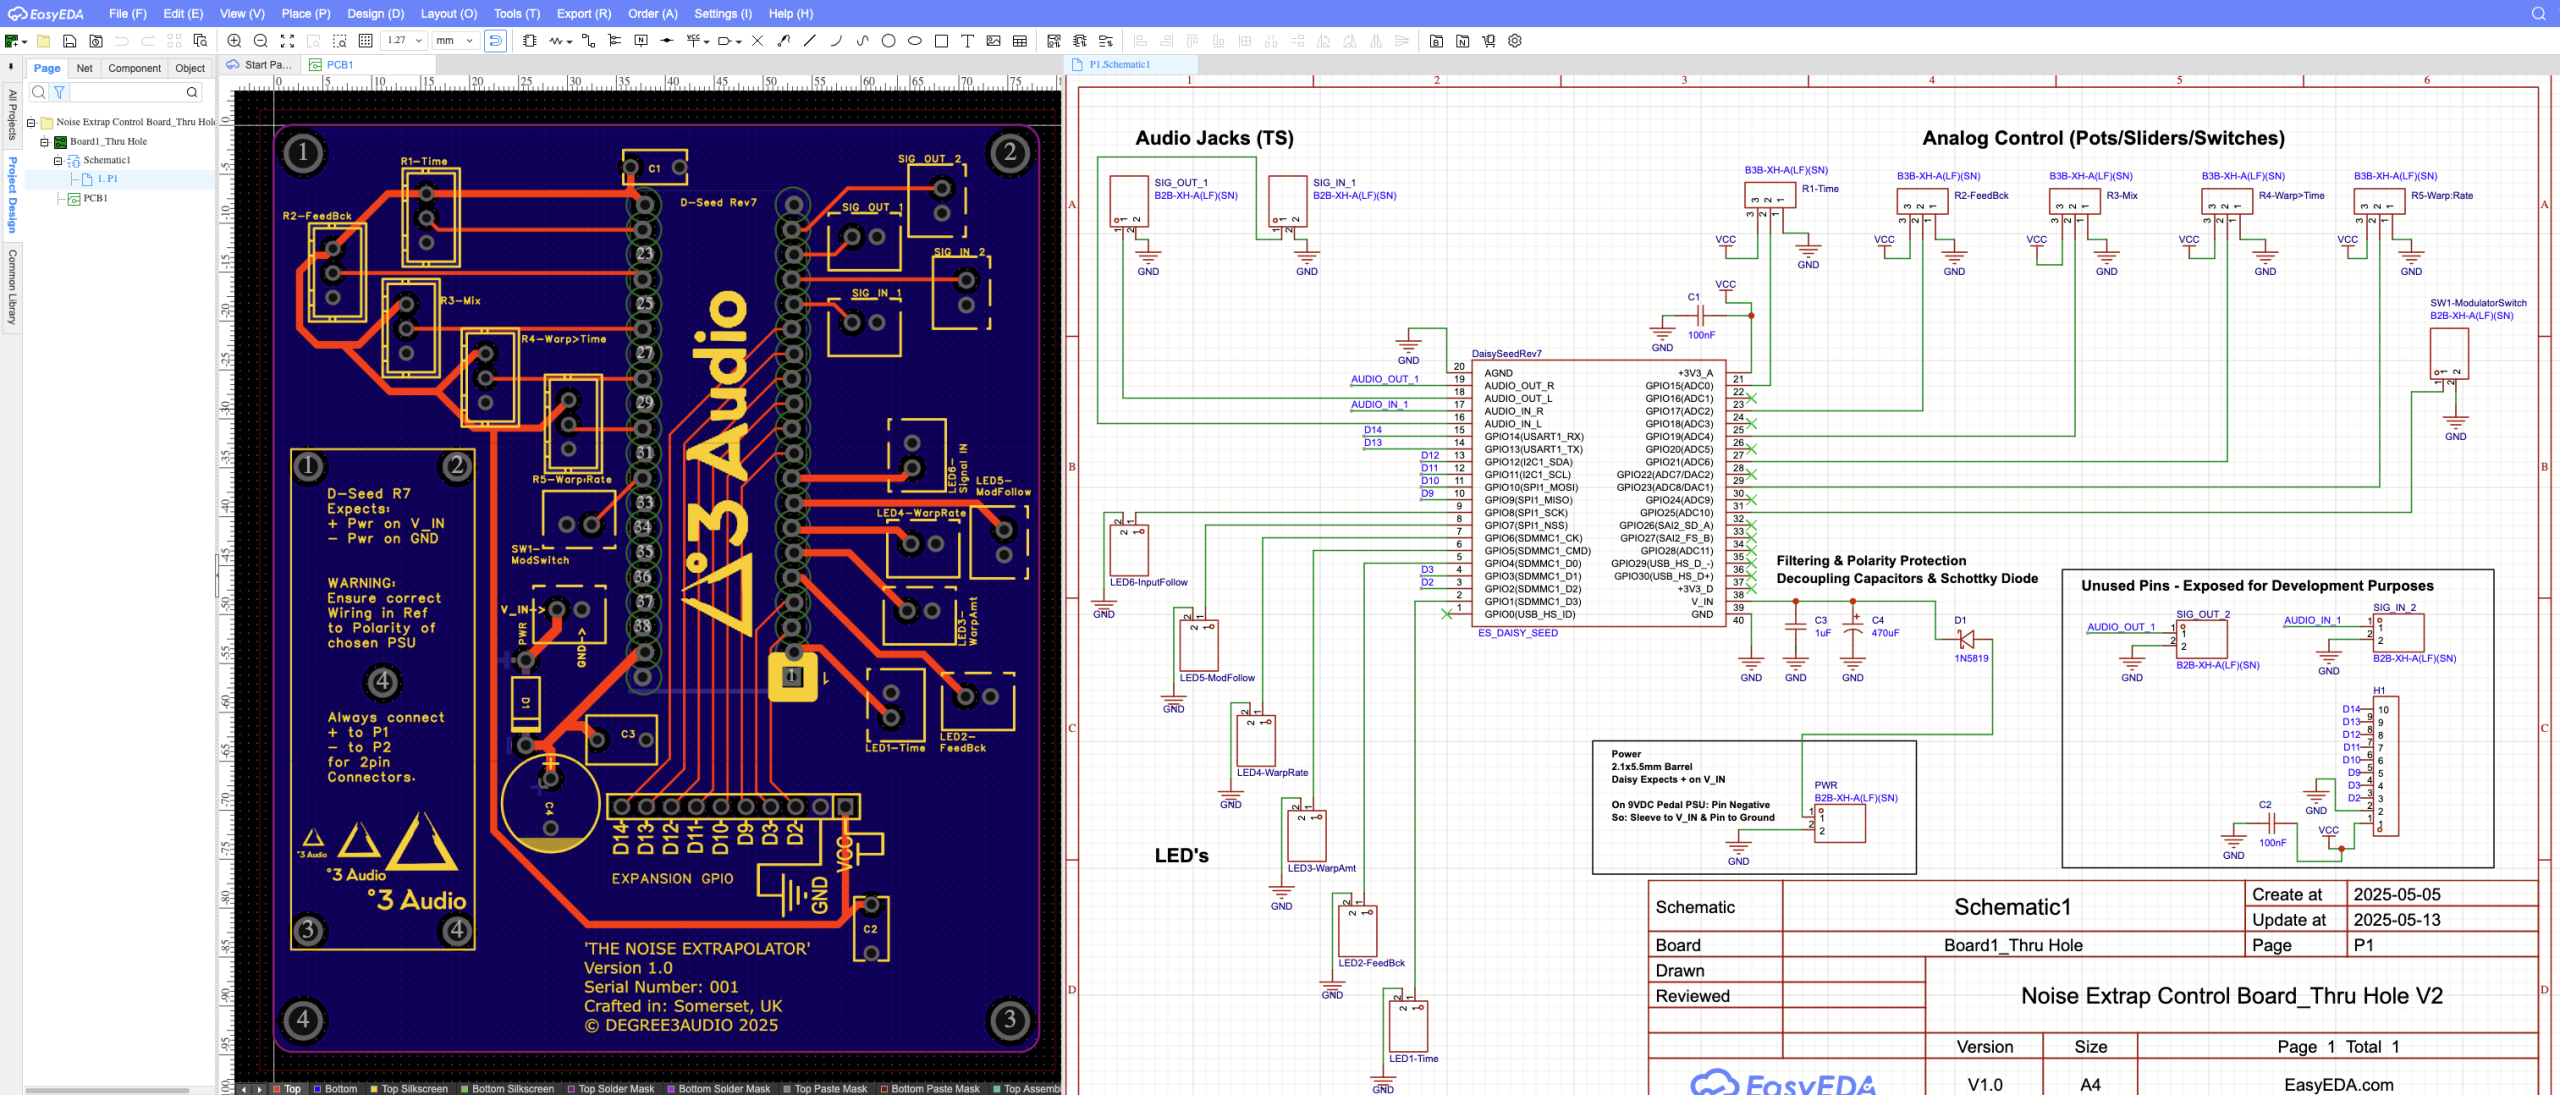Select the Text tool icon
Screen dimensions: 2560x1095
(x=967, y=41)
